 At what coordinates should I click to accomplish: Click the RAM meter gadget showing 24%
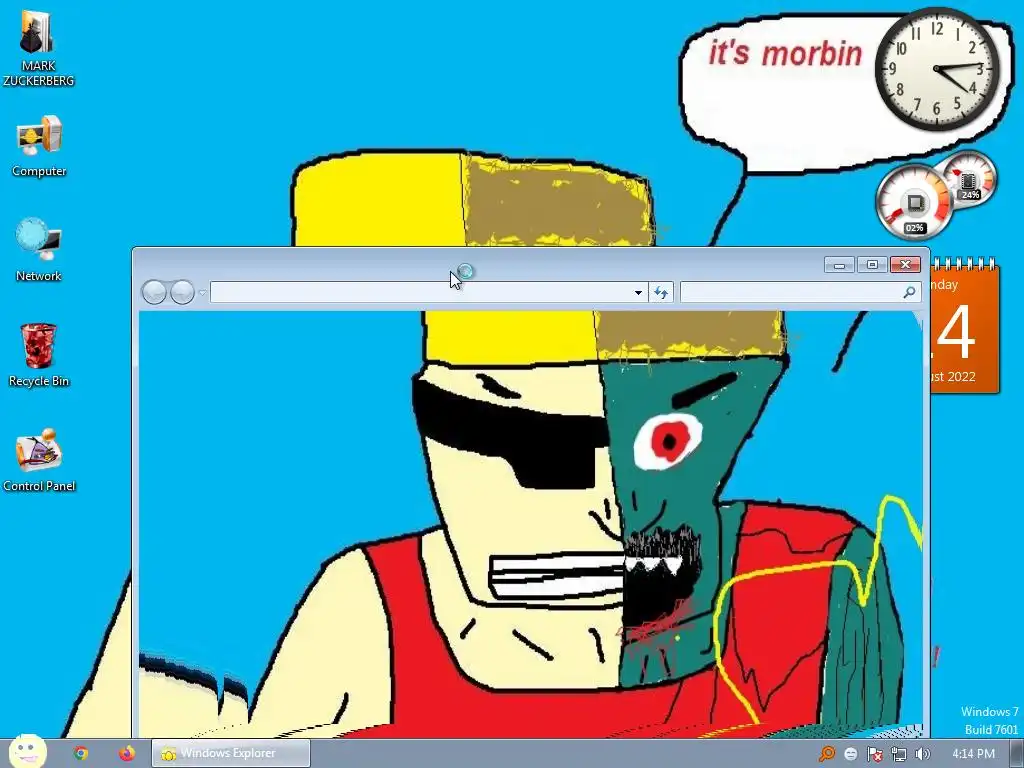pyautogui.click(x=970, y=178)
